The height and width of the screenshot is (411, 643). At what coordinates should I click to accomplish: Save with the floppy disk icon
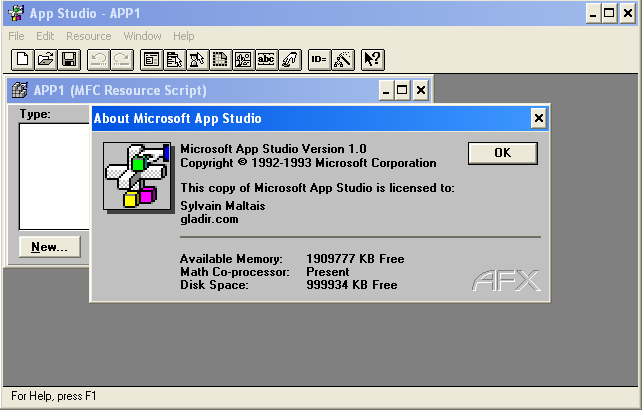pos(69,60)
